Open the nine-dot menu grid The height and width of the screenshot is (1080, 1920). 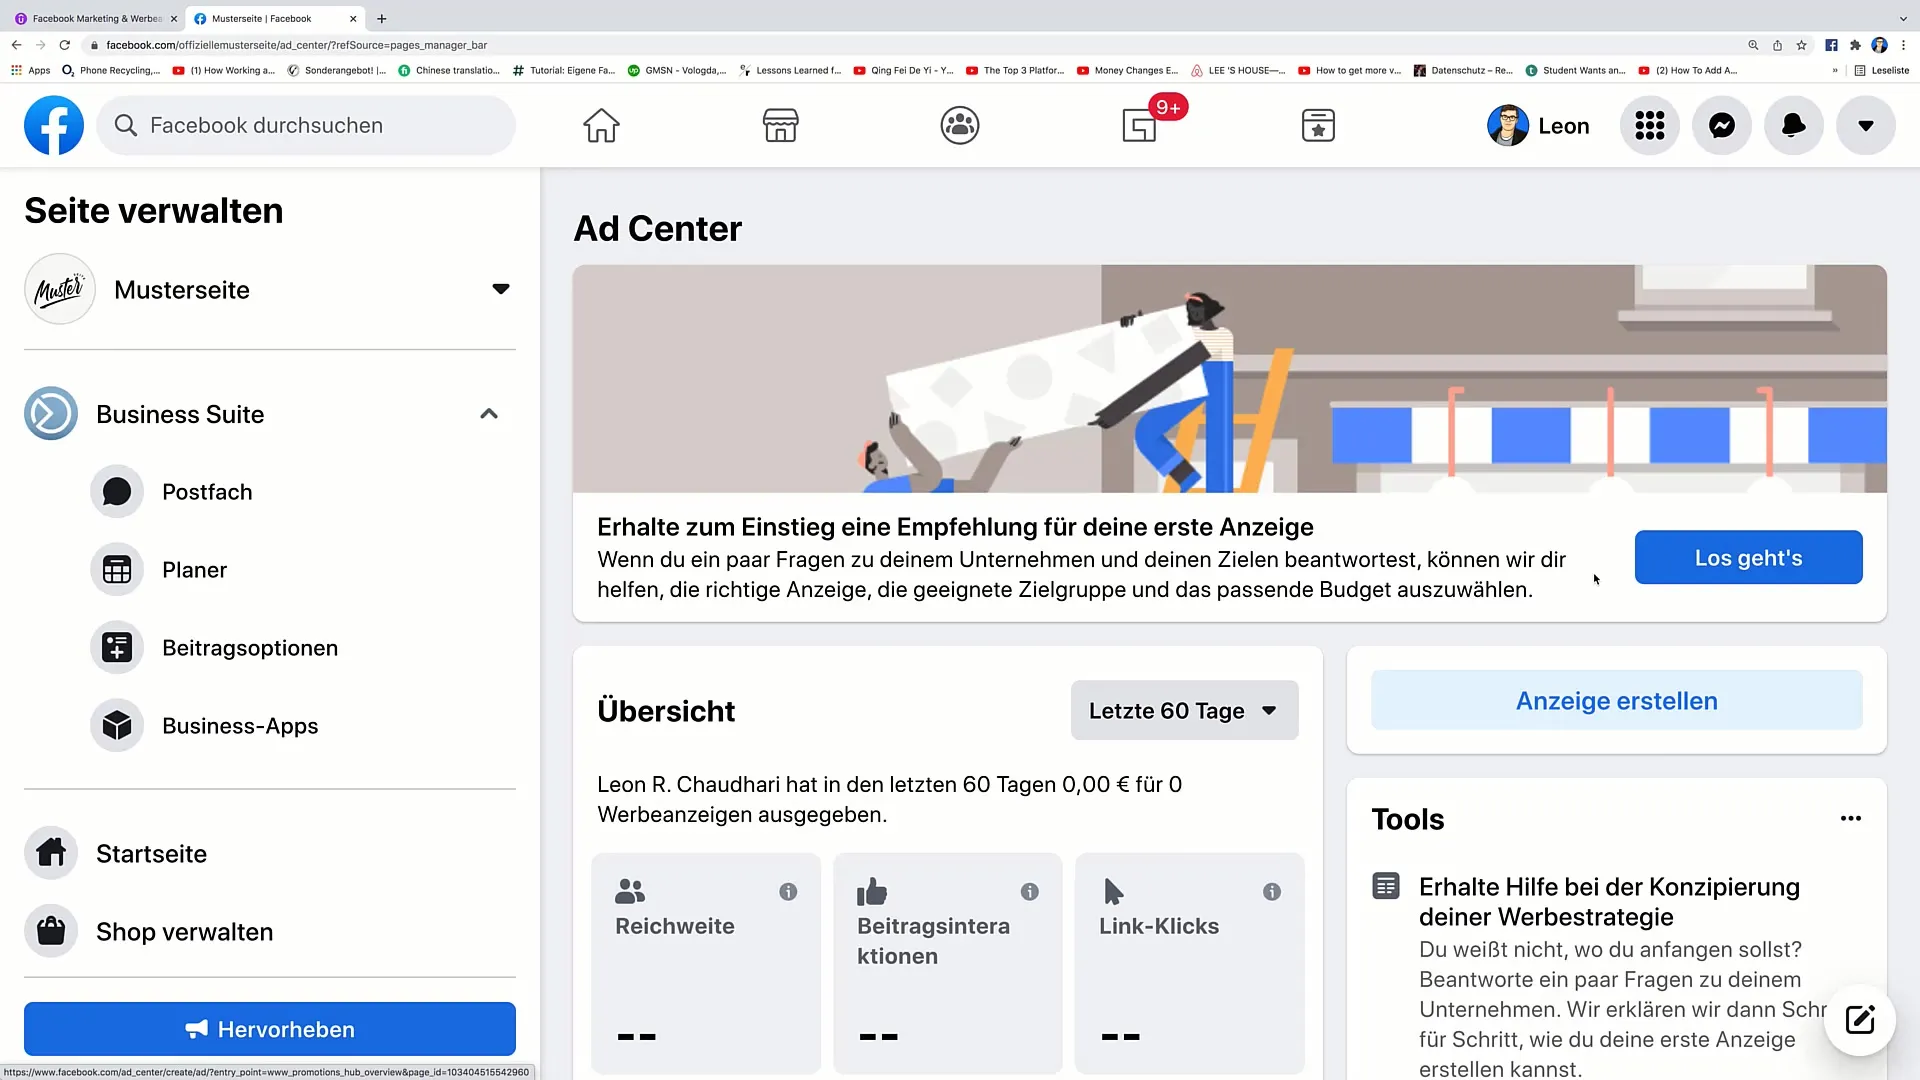[x=1650, y=125]
